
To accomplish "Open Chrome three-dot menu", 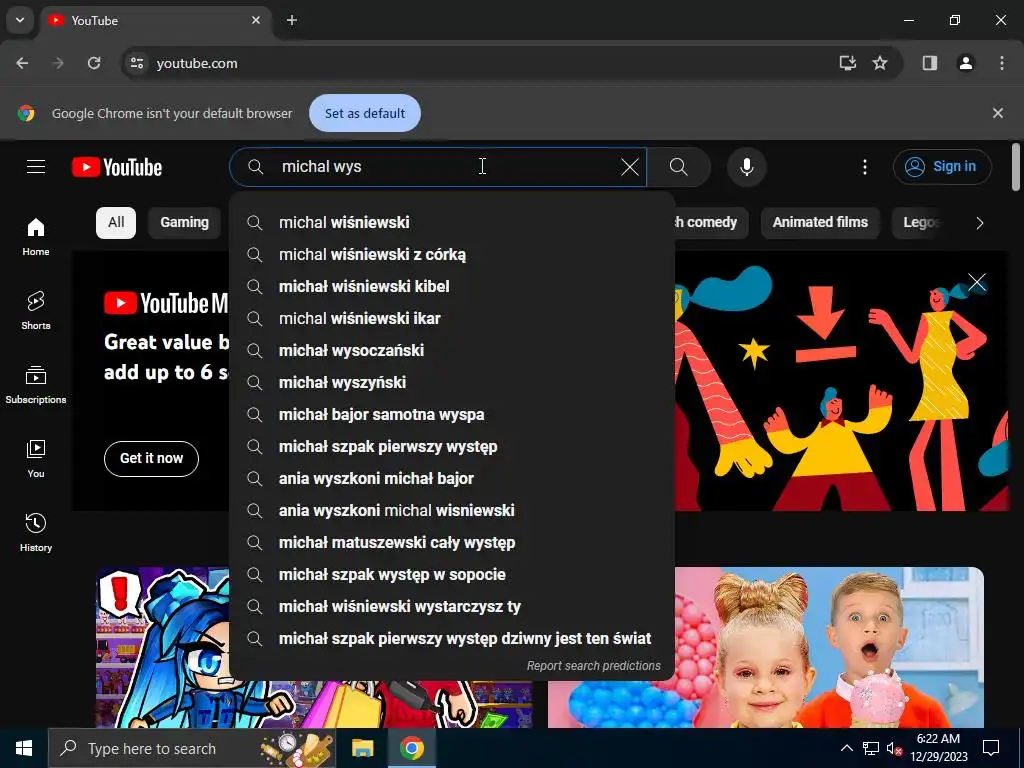I will coord(1002,63).
